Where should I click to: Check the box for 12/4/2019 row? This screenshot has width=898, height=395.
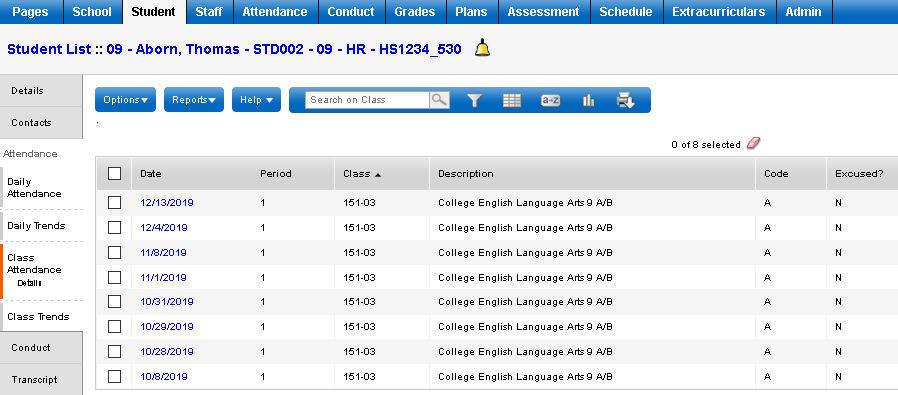pos(115,227)
